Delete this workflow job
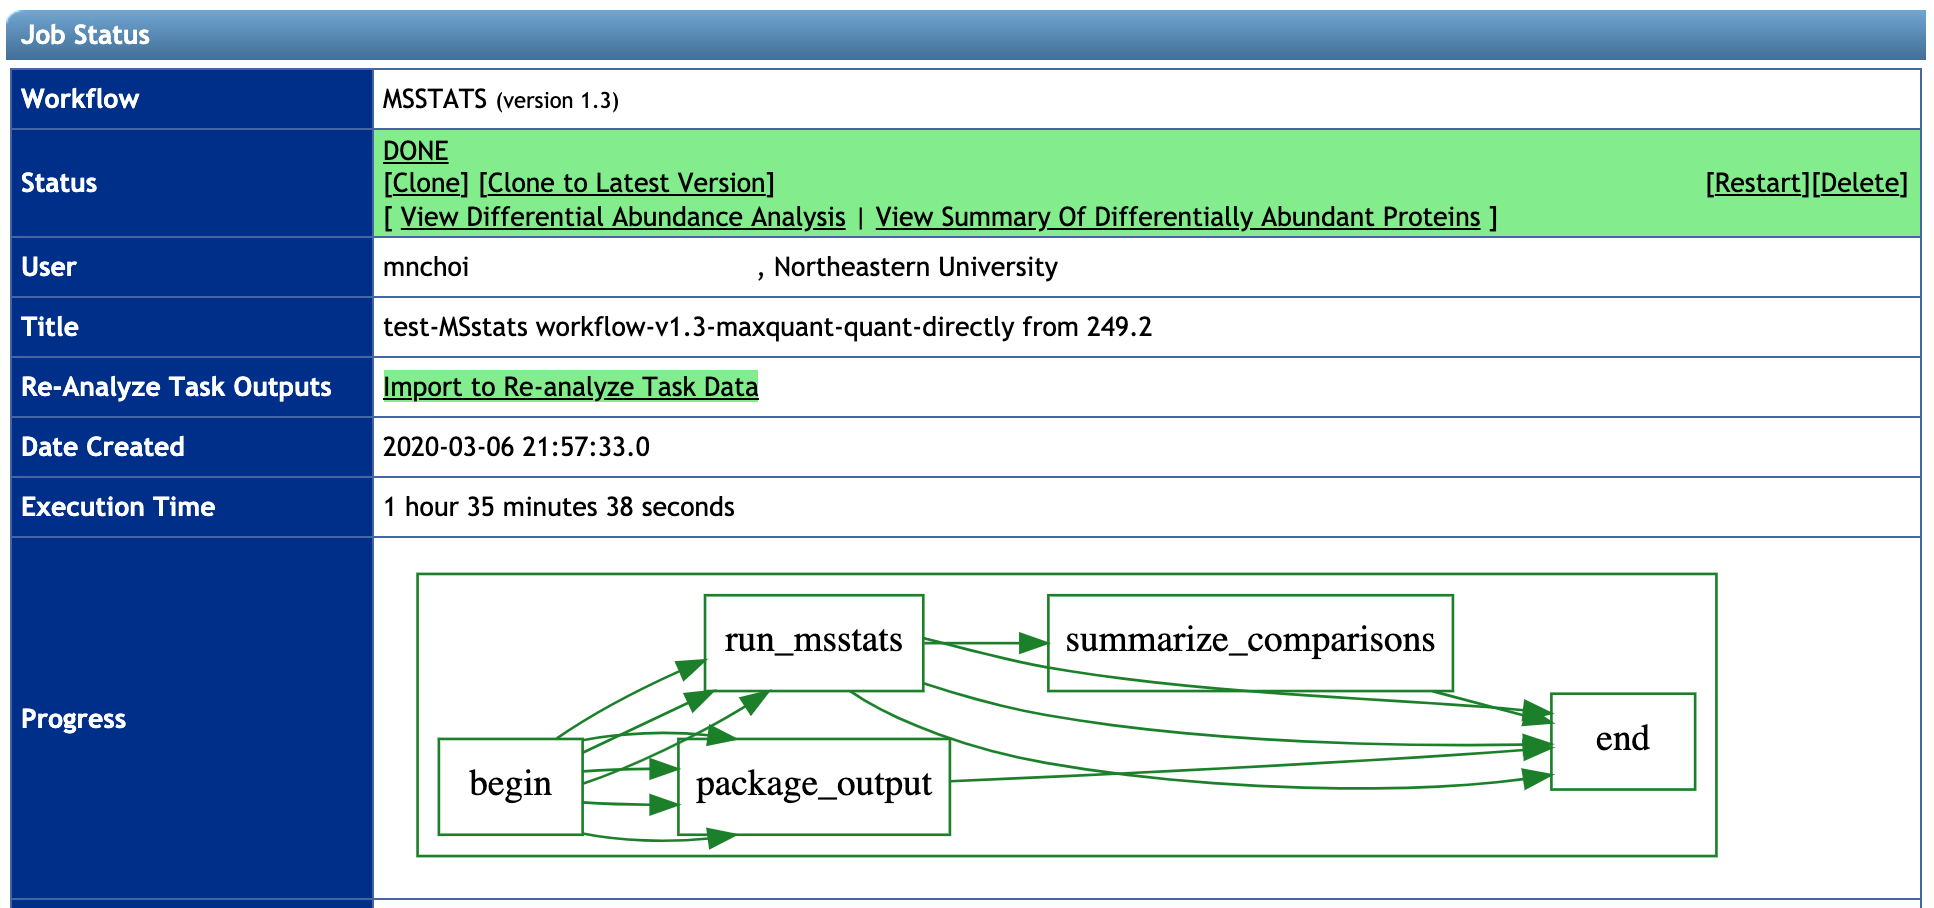Viewport: 1934px width, 908px height. coord(1861,183)
